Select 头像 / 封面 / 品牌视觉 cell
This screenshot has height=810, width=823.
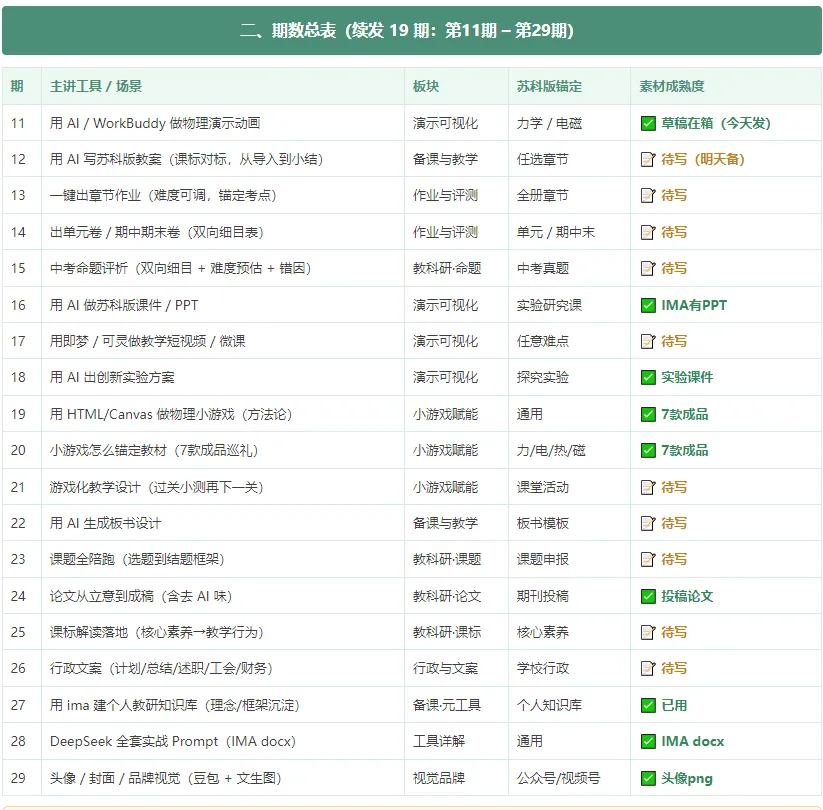point(223,778)
